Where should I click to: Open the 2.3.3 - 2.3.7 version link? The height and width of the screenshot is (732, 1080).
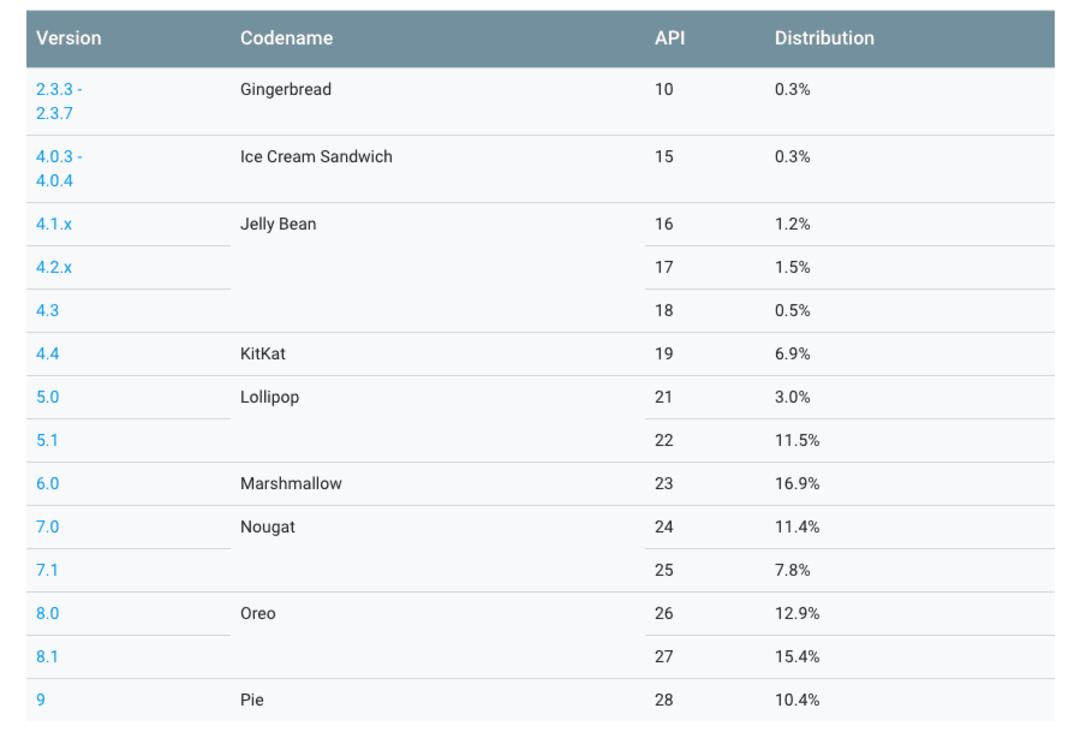point(59,101)
